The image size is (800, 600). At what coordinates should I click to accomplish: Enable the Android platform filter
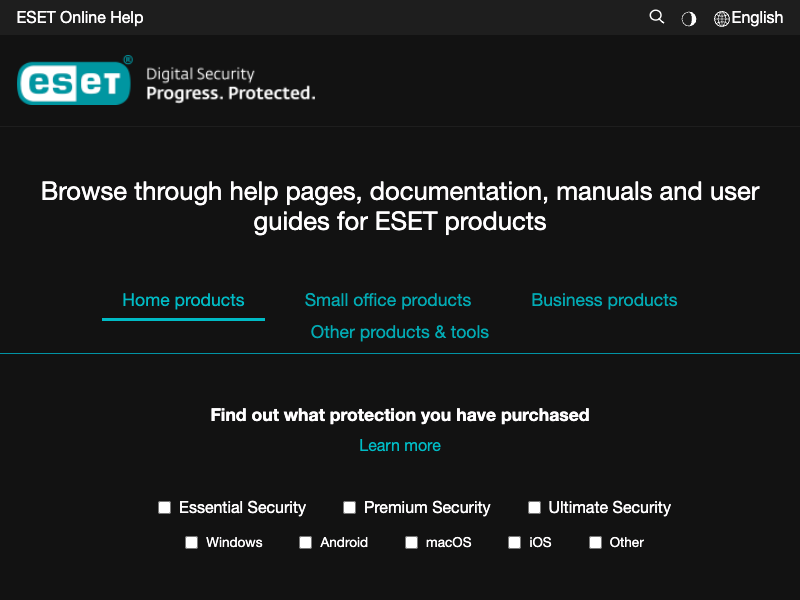tap(306, 542)
